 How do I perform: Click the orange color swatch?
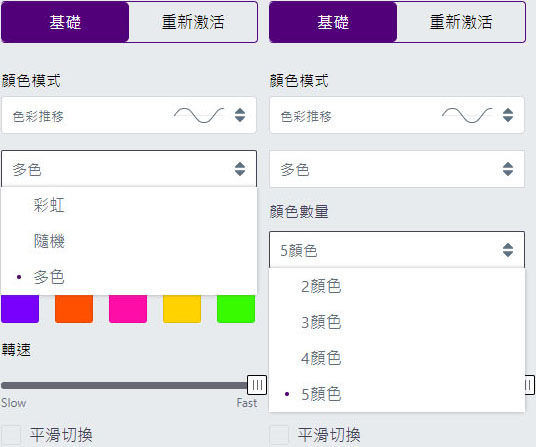point(74,309)
